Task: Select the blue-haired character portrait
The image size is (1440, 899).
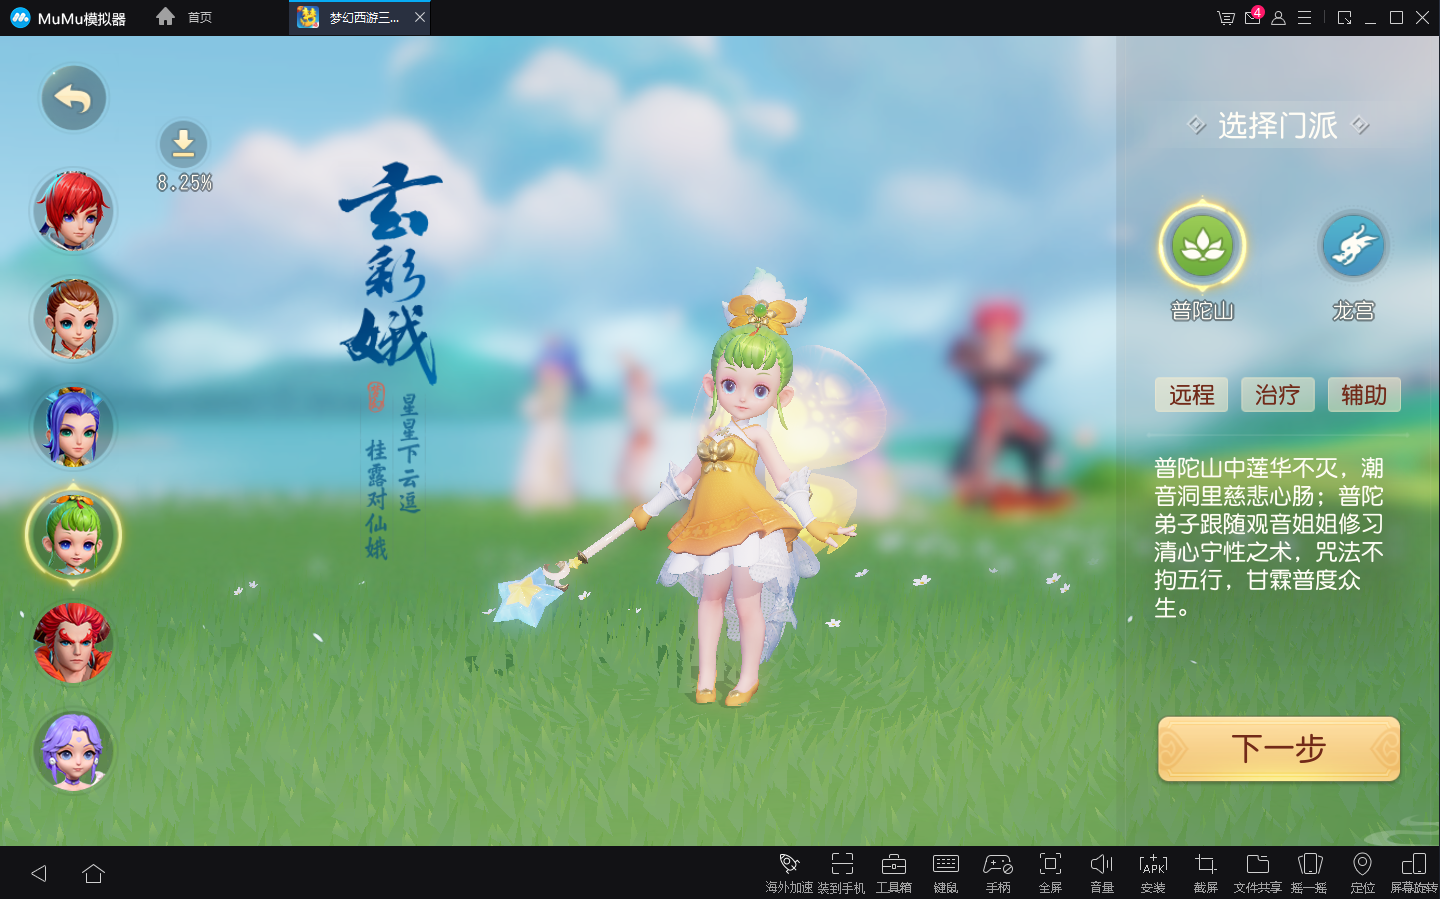Action: [73, 427]
